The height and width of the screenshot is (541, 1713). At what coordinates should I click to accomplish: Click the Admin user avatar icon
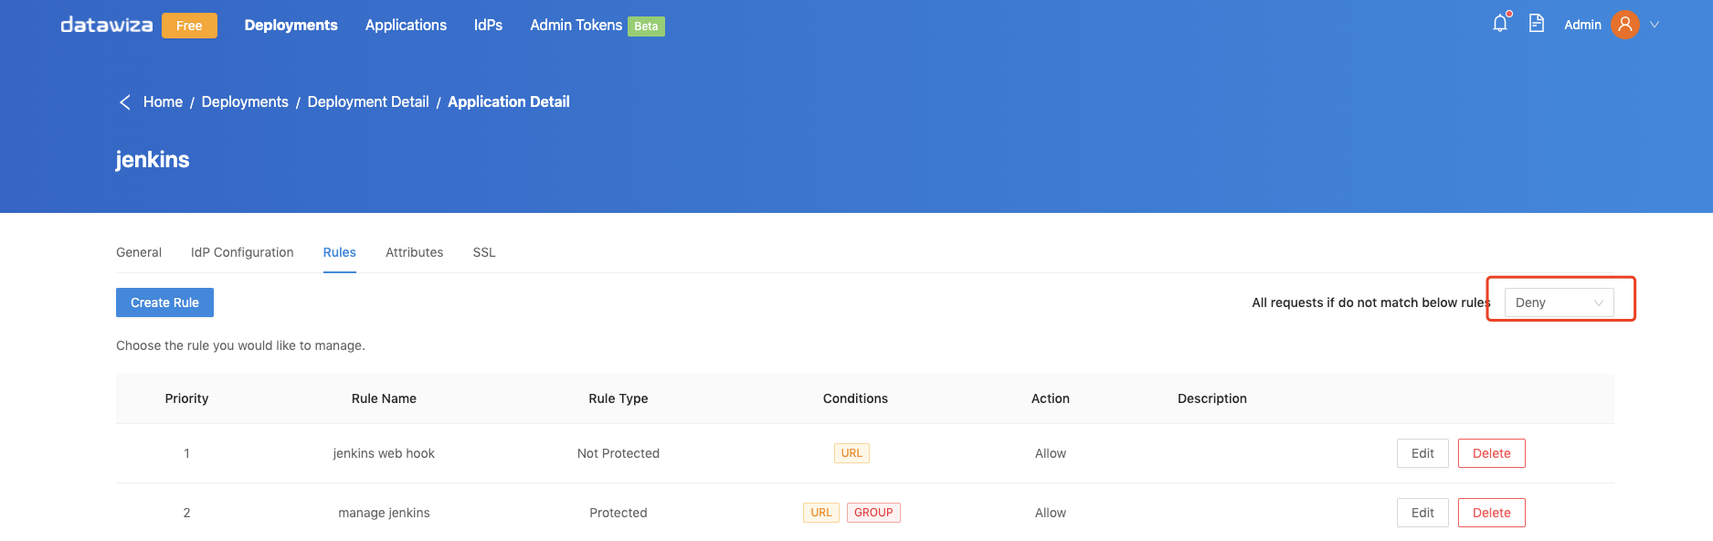[x=1625, y=24]
